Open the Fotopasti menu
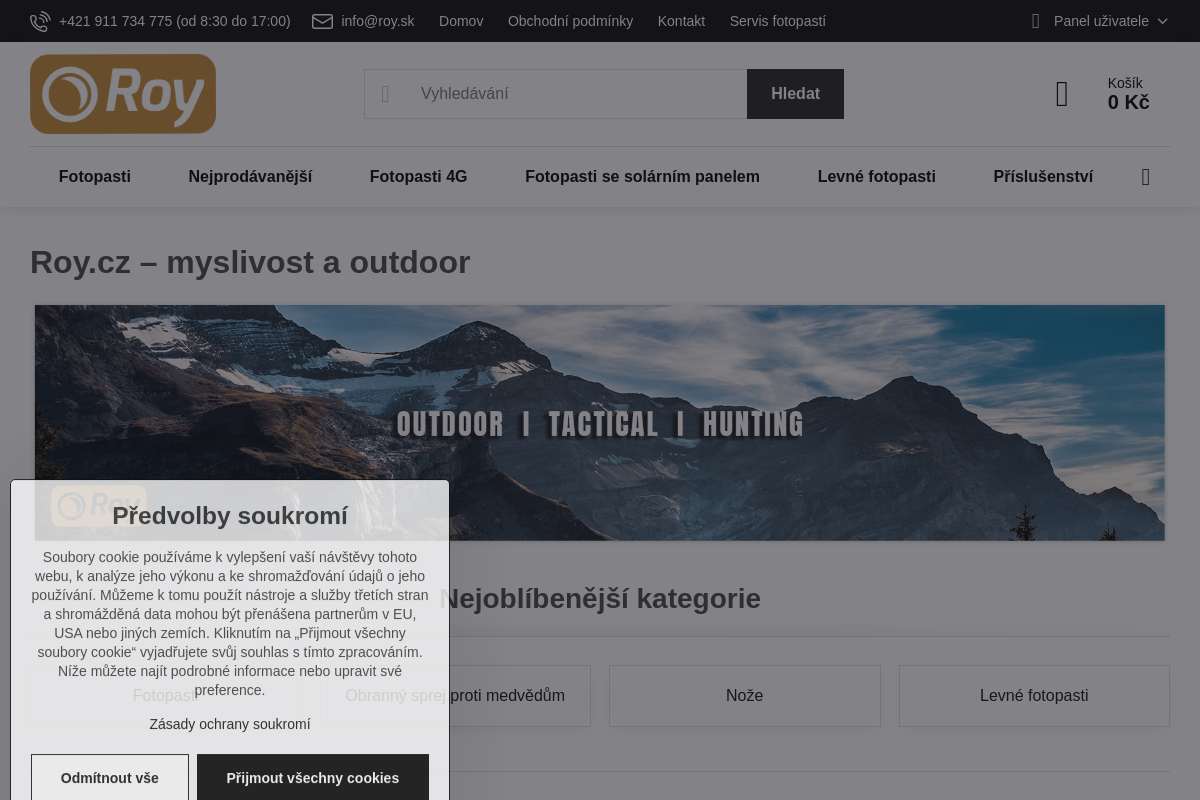Screen dimensions: 1200x800 click(x=95, y=177)
